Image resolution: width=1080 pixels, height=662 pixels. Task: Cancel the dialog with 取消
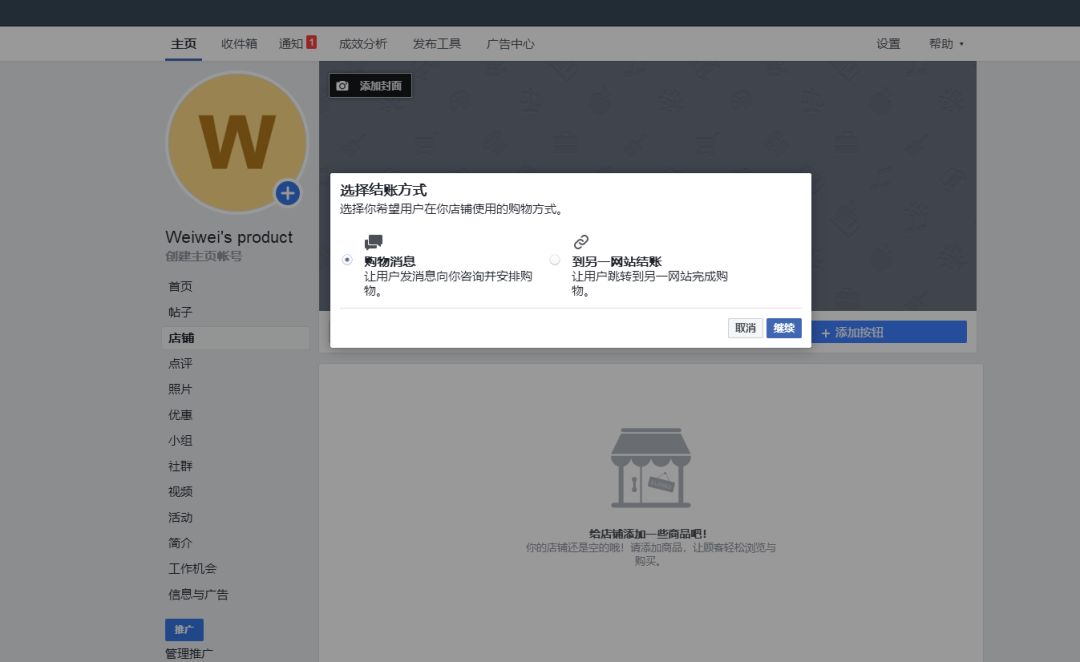[745, 328]
